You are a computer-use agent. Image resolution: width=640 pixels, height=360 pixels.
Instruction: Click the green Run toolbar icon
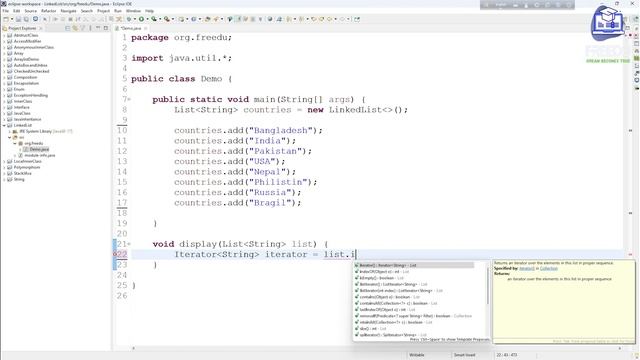click(141, 19)
